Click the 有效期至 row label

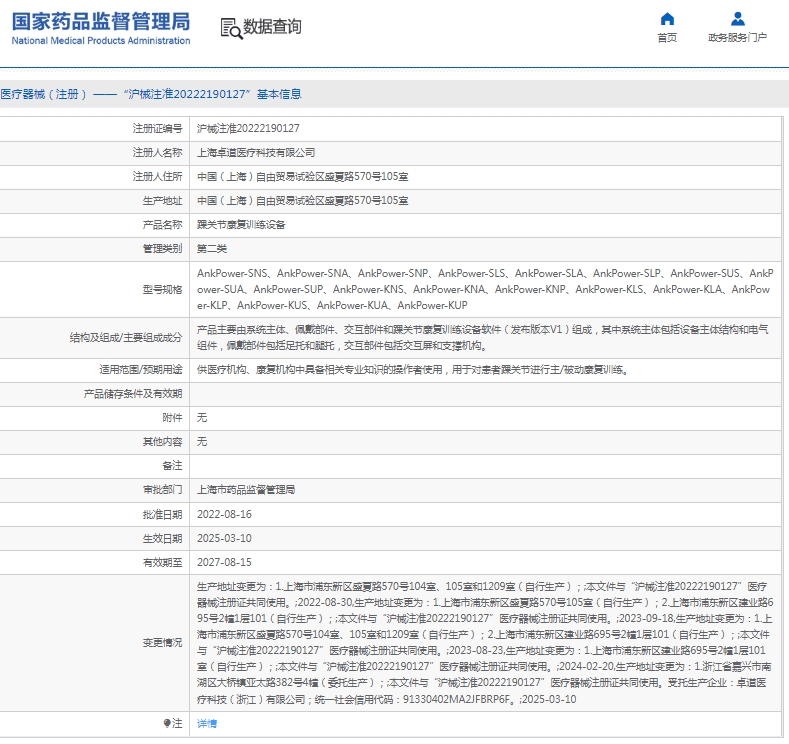[163, 563]
